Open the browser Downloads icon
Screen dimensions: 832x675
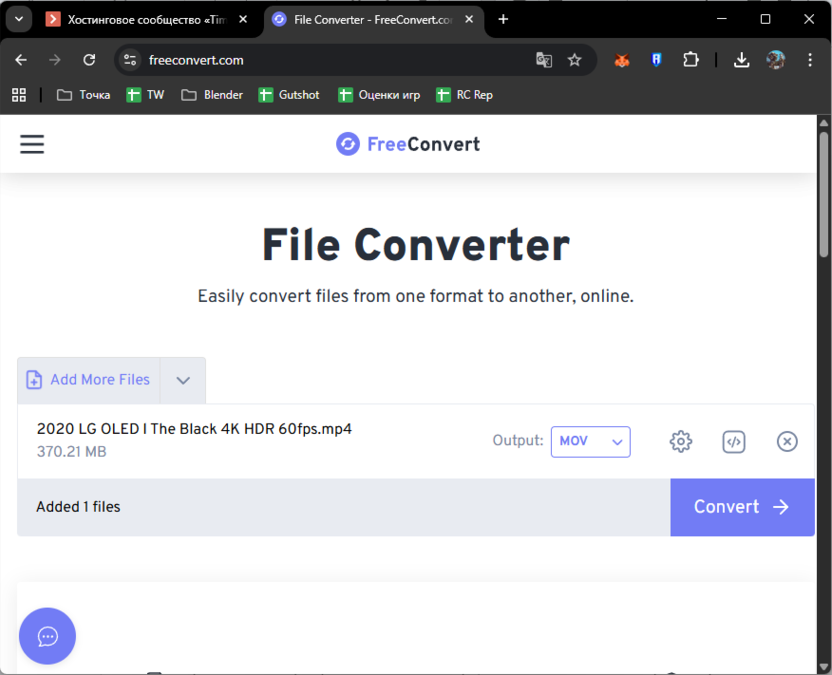tap(742, 60)
